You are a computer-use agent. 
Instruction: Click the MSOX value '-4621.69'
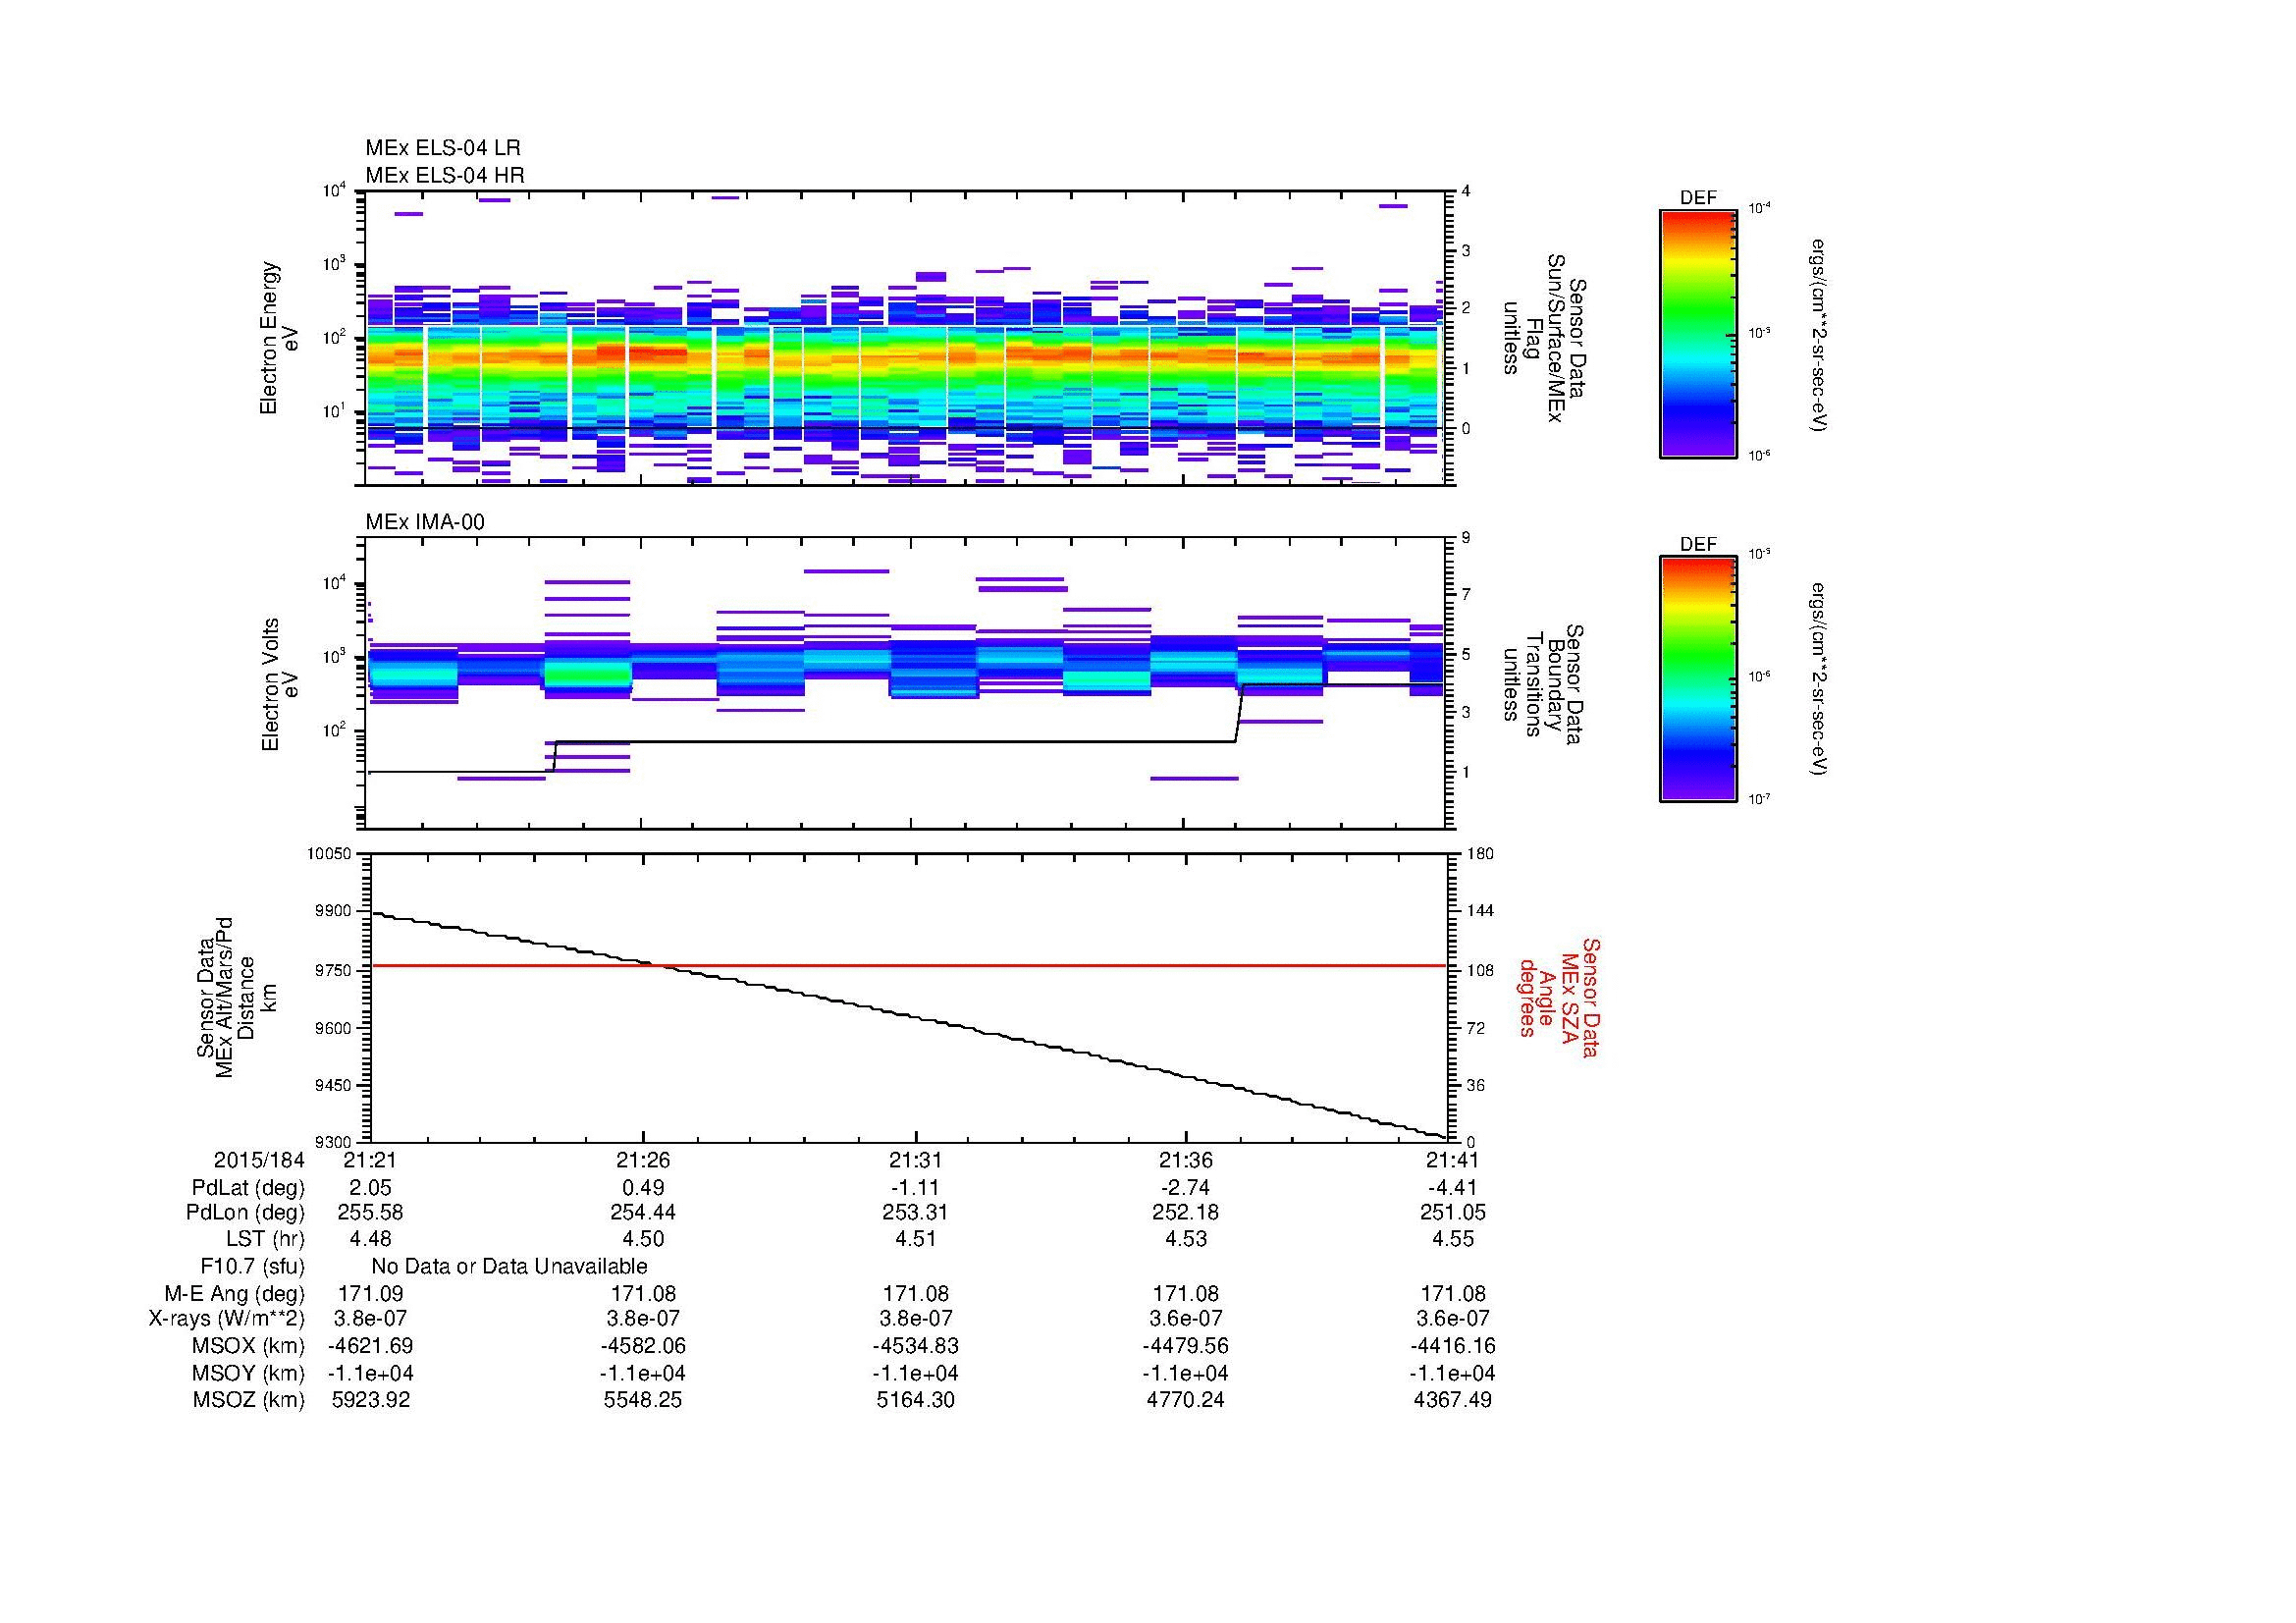pos(370,1346)
